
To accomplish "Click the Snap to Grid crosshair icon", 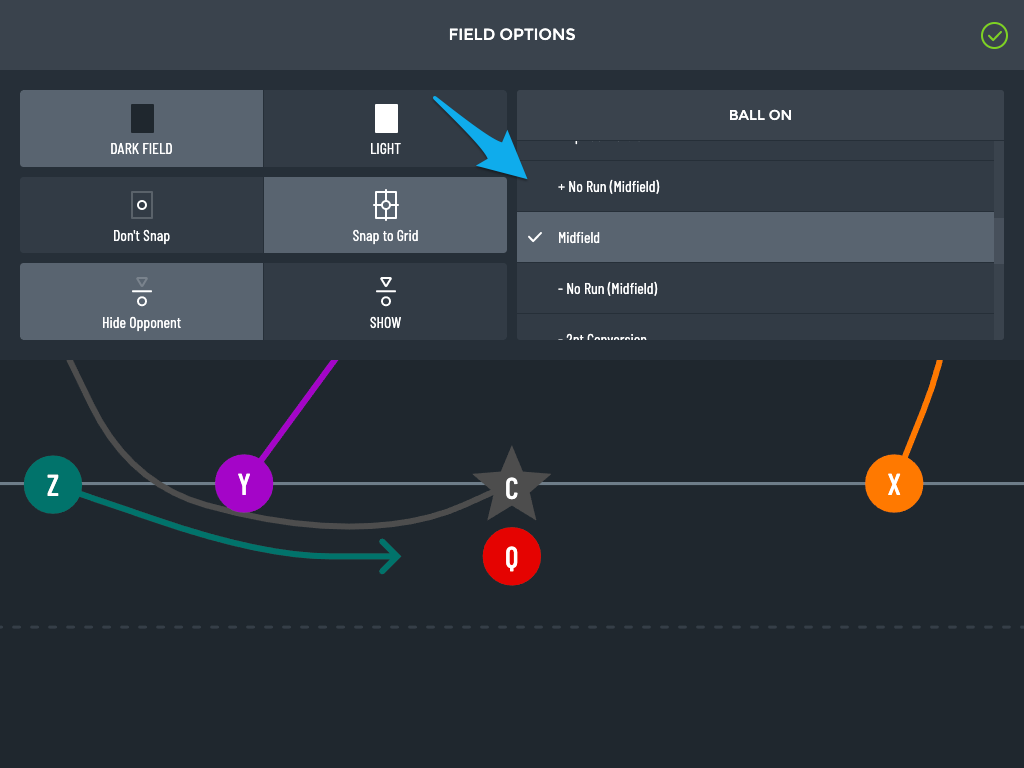I will pyautogui.click(x=385, y=205).
